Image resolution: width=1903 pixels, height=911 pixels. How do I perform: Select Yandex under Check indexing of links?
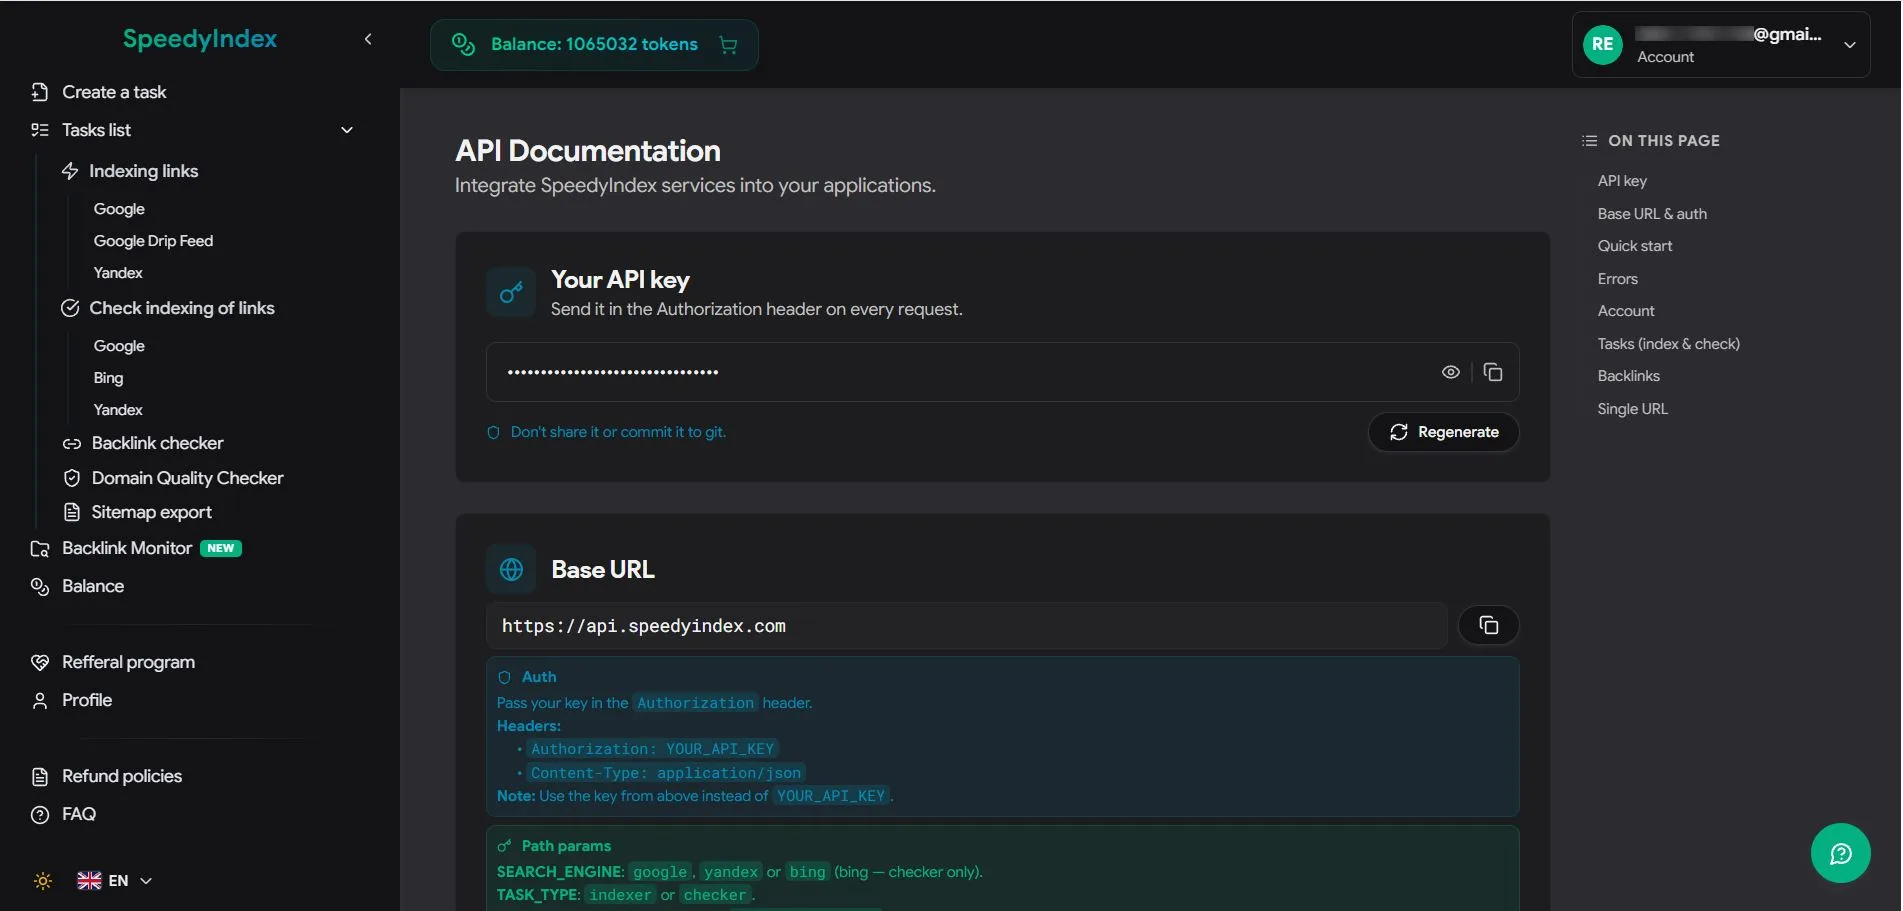(118, 410)
